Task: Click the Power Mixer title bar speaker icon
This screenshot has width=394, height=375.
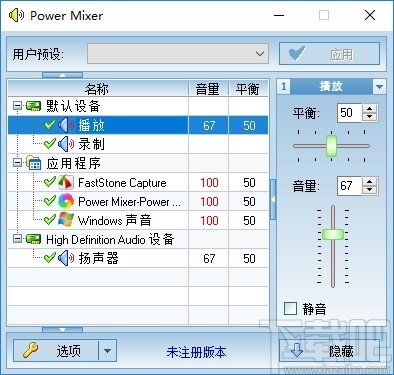Action: (16, 15)
